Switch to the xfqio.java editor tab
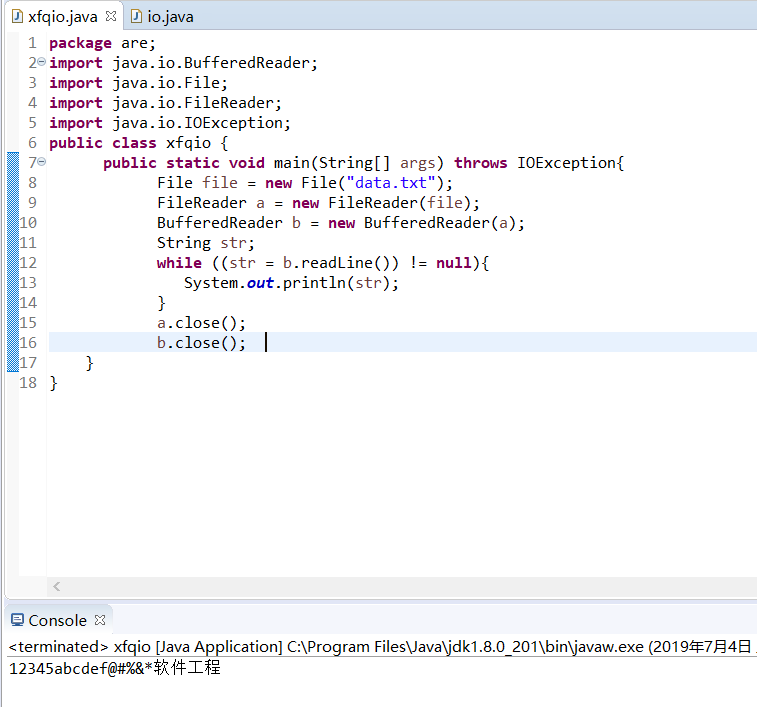The width and height of the screenshot is (757, 707). 62,17
